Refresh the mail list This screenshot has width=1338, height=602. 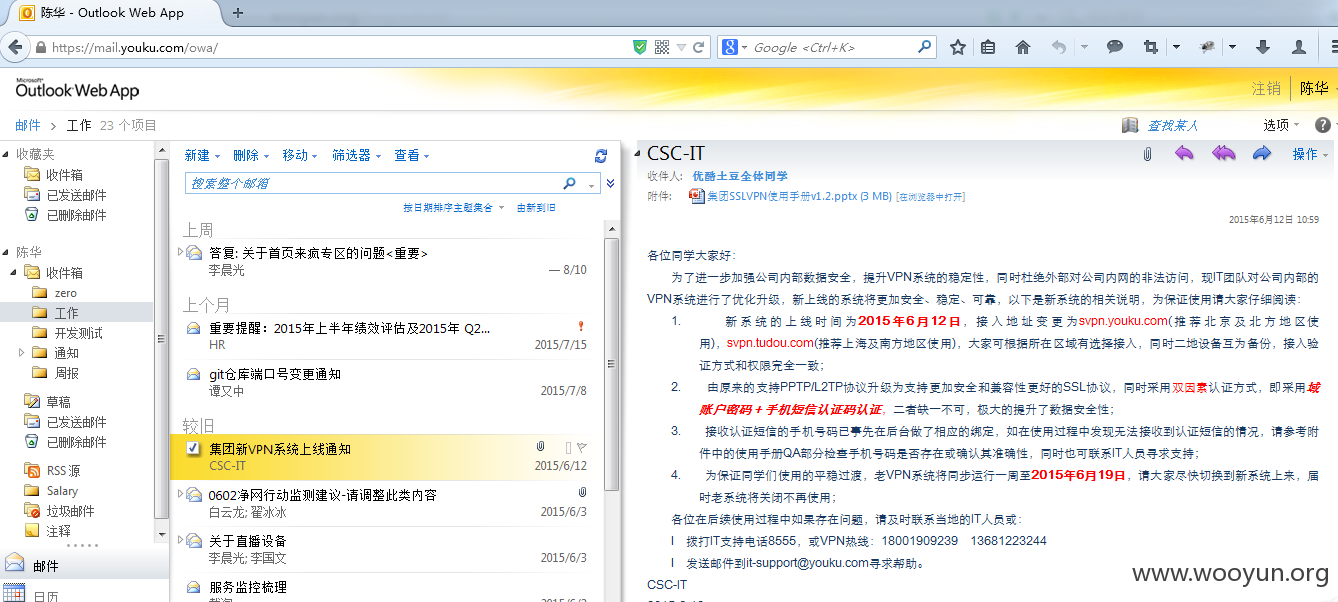[601, 156]
